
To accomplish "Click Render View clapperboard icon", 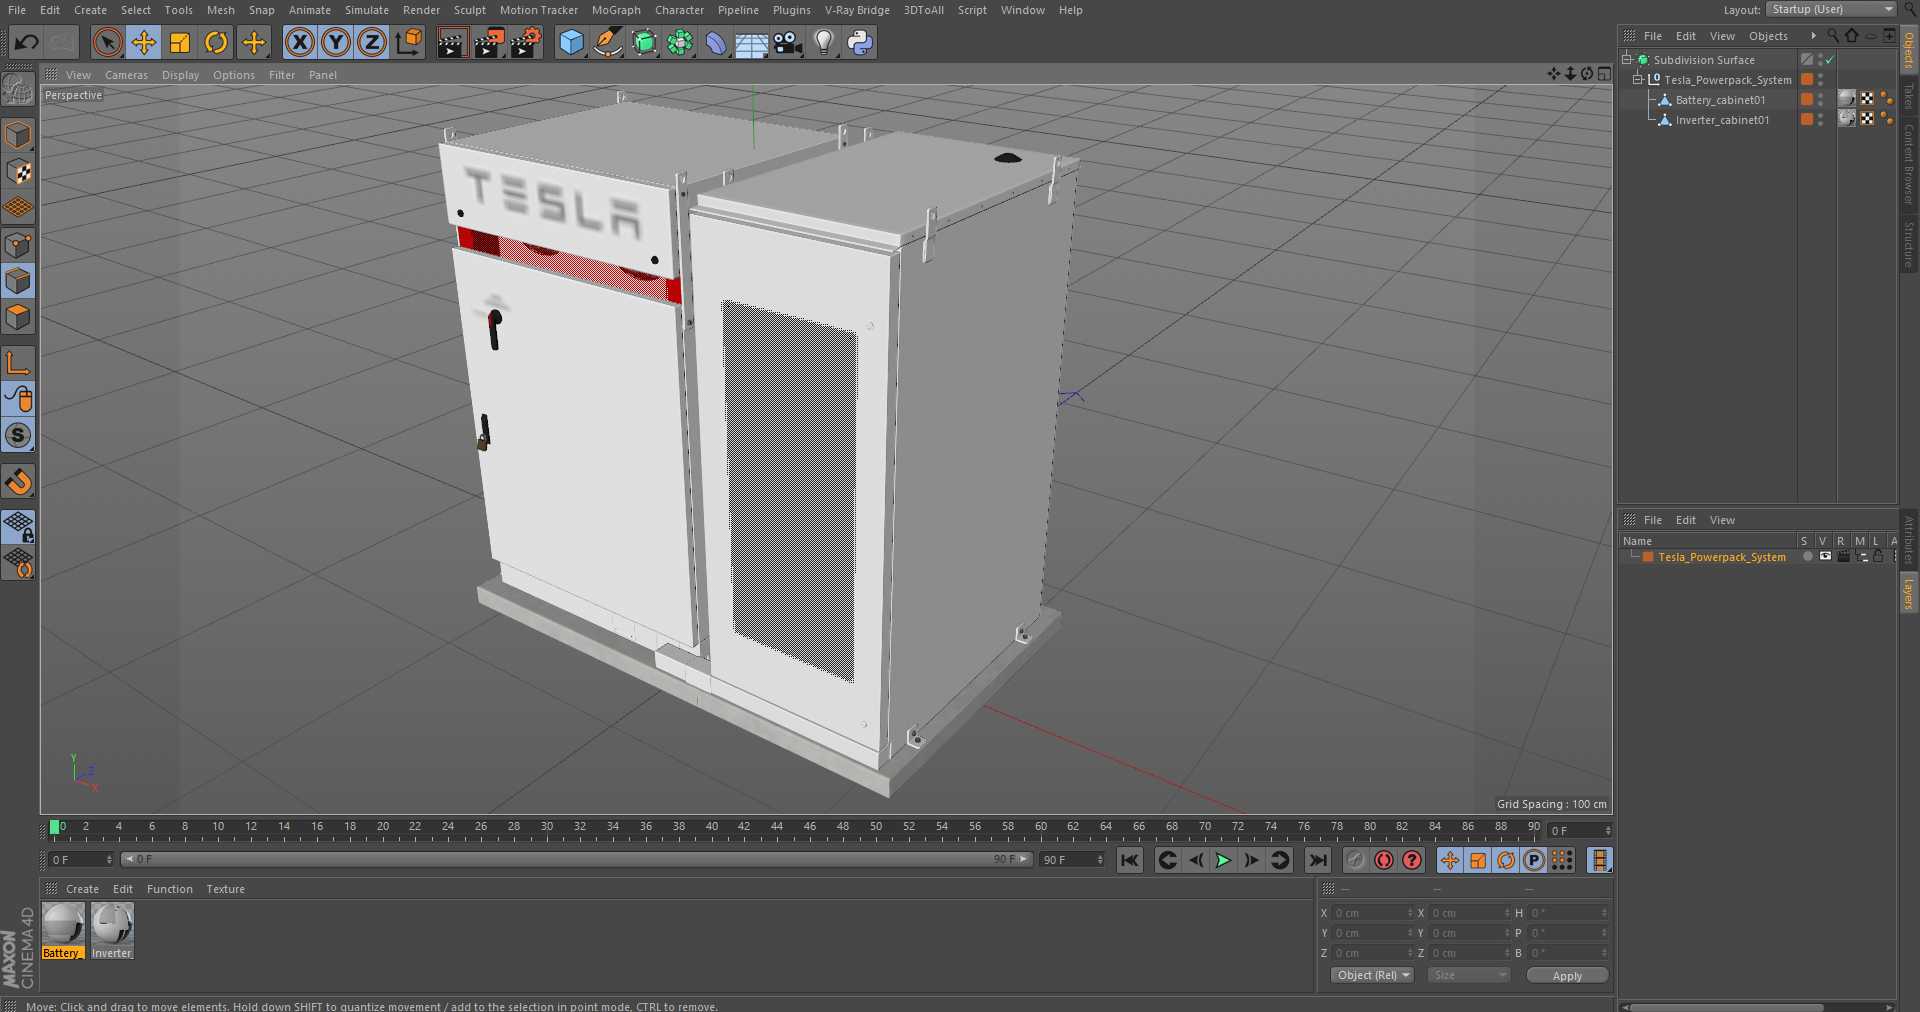I will (x=452, y=42).
